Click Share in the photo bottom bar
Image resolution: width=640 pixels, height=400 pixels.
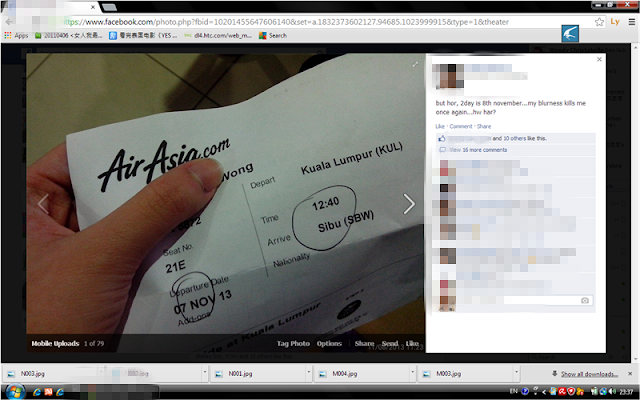click(x=364, y=343)
